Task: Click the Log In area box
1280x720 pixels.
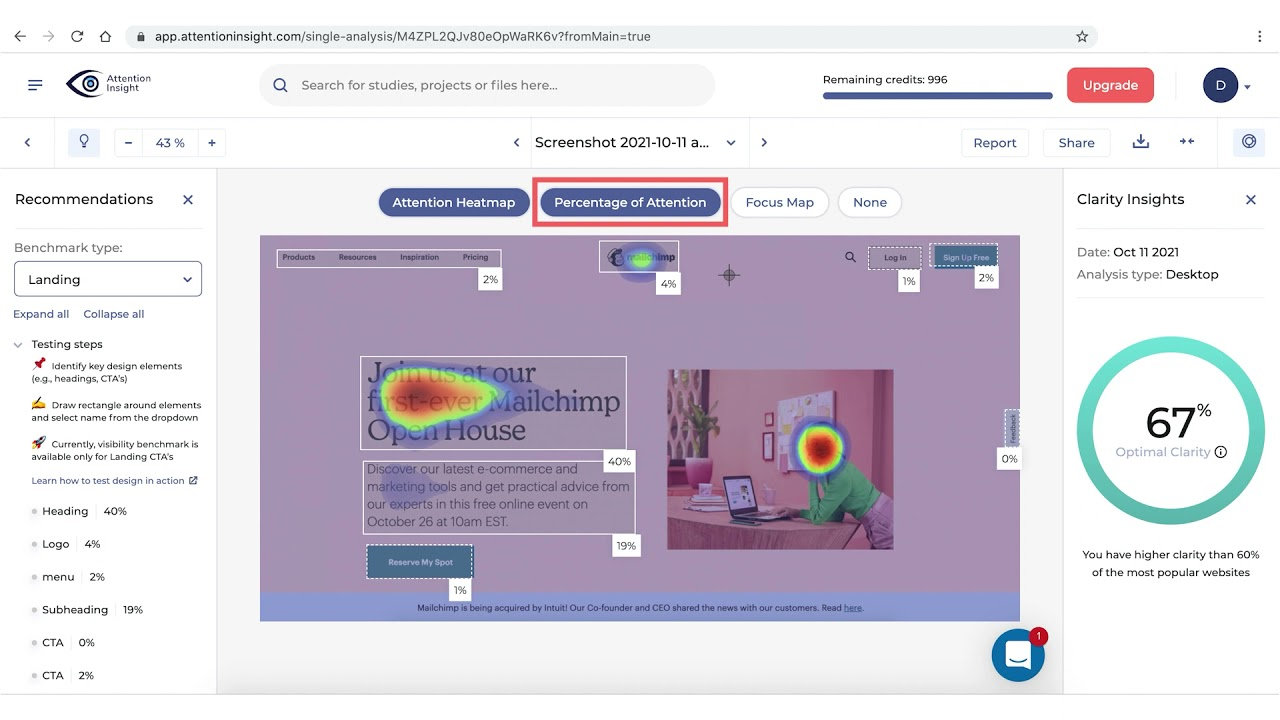Action: pyautogui.click(x=894, y=257)
